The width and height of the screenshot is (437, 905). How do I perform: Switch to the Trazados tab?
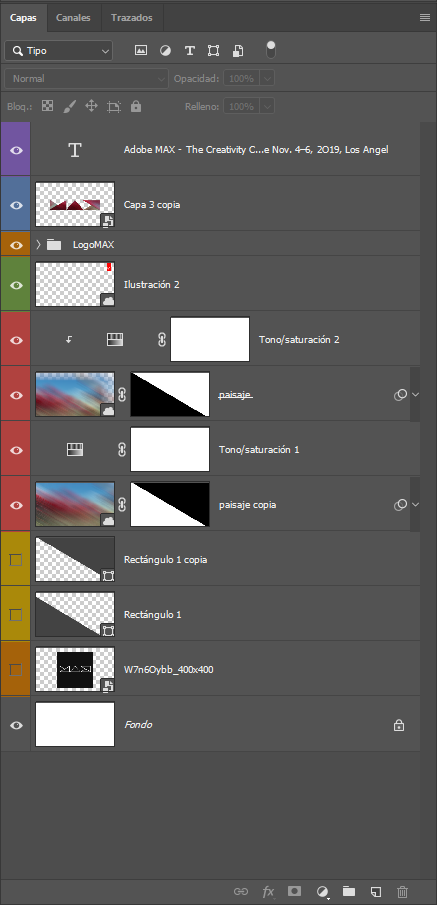[132, 18]
